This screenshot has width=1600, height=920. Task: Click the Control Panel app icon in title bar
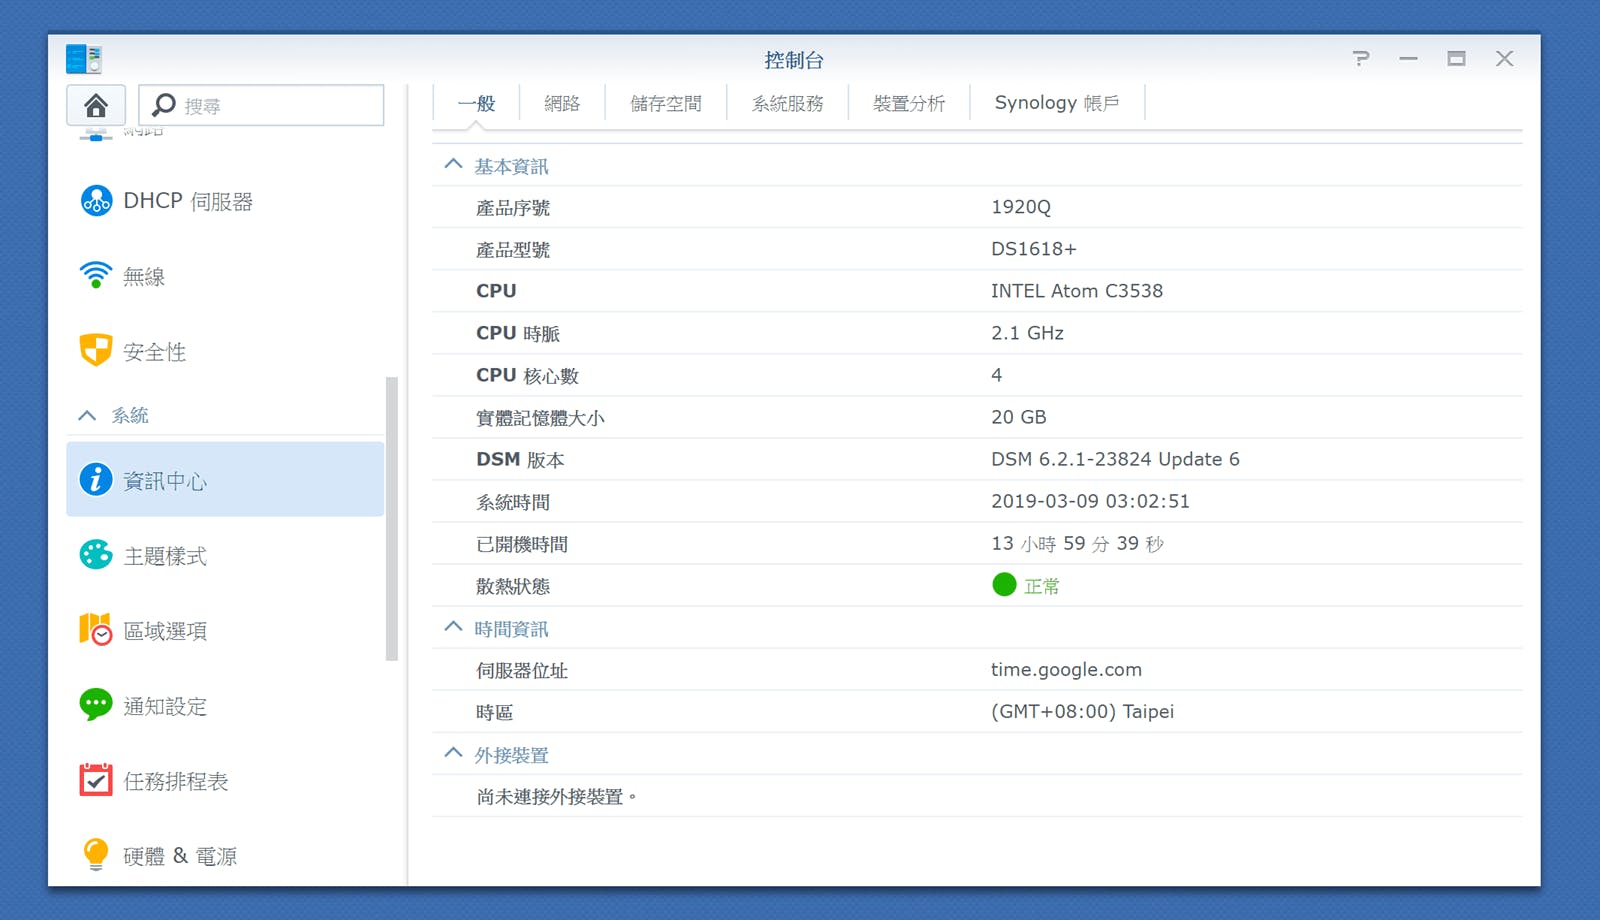[84, 59]
